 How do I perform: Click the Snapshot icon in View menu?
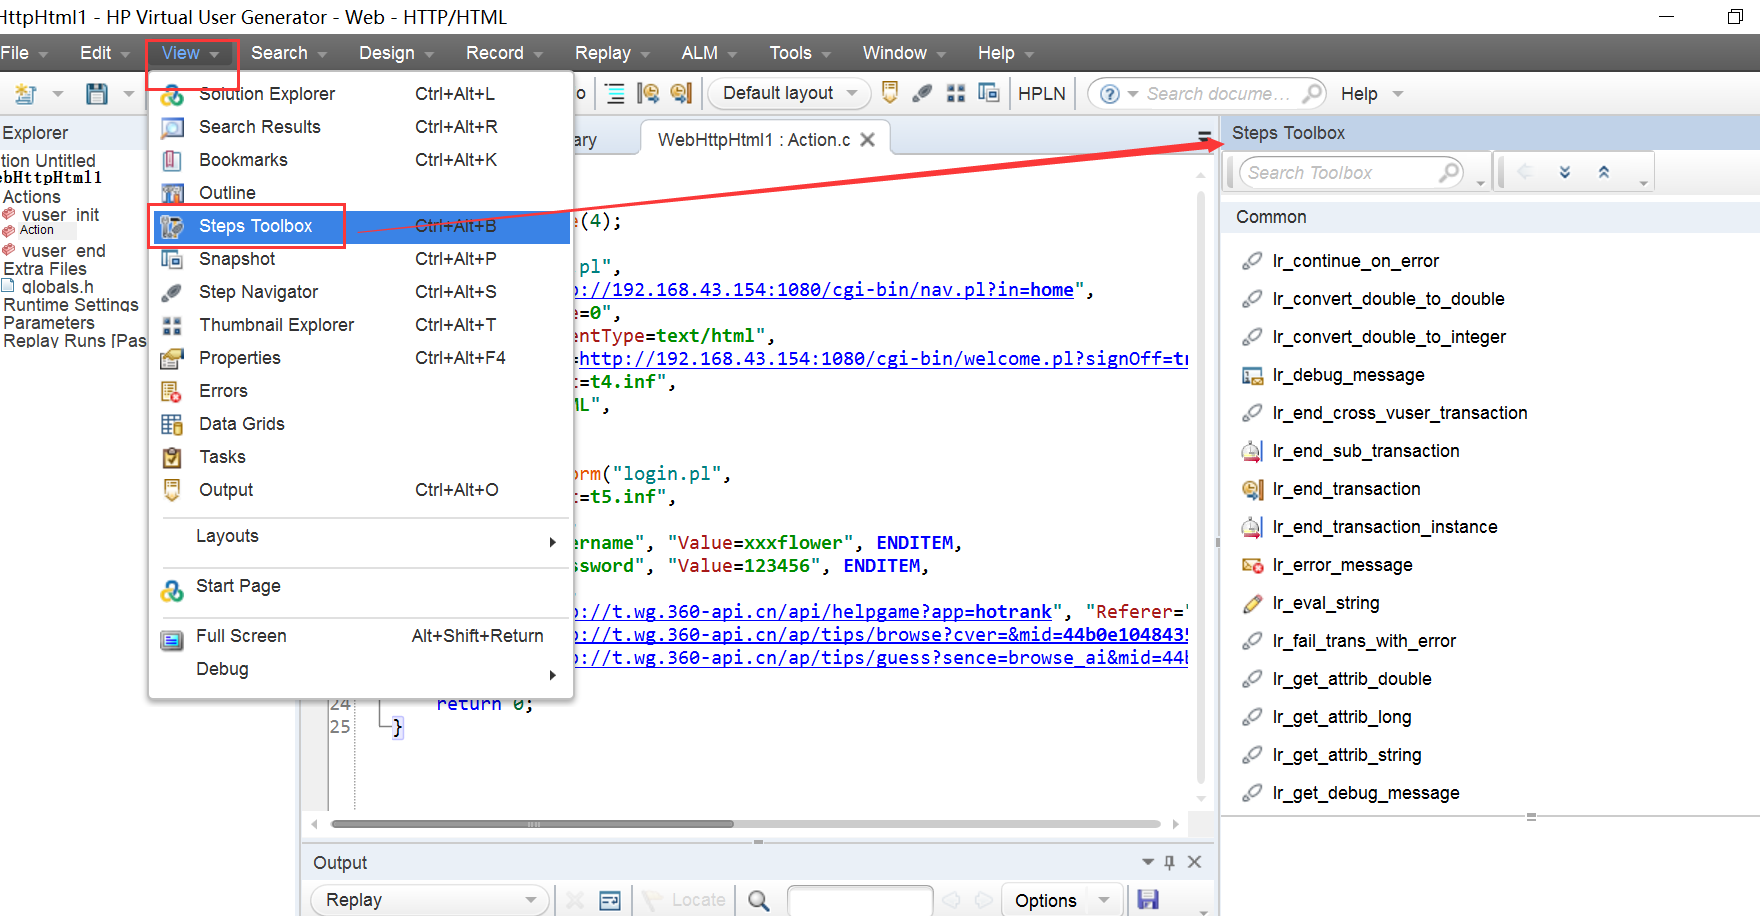point(172,259)
